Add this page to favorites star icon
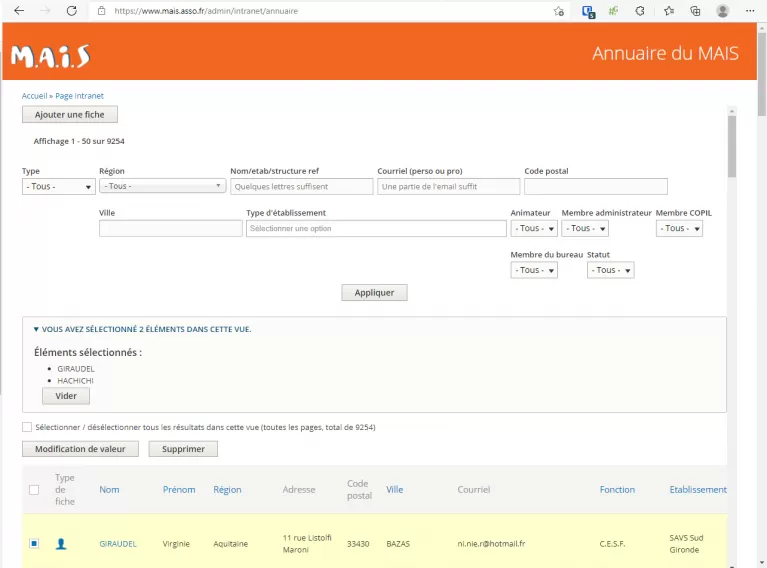Image resolution: width=767 pixels, height=568 pixels. pos(559,11)
